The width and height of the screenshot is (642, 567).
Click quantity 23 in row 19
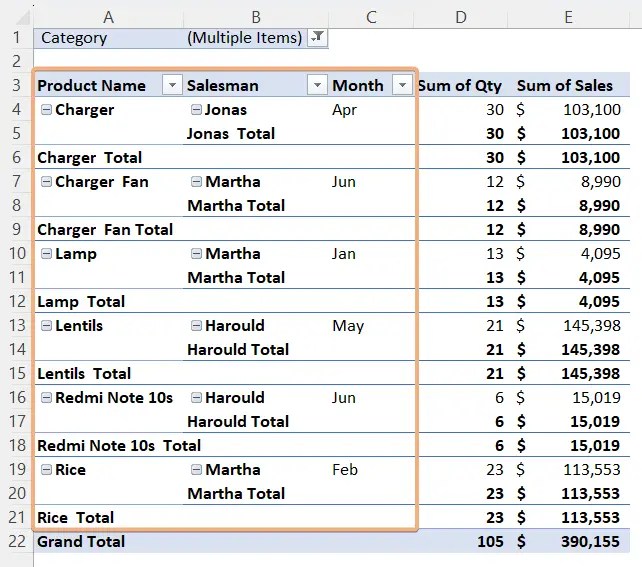coord(495,470)
